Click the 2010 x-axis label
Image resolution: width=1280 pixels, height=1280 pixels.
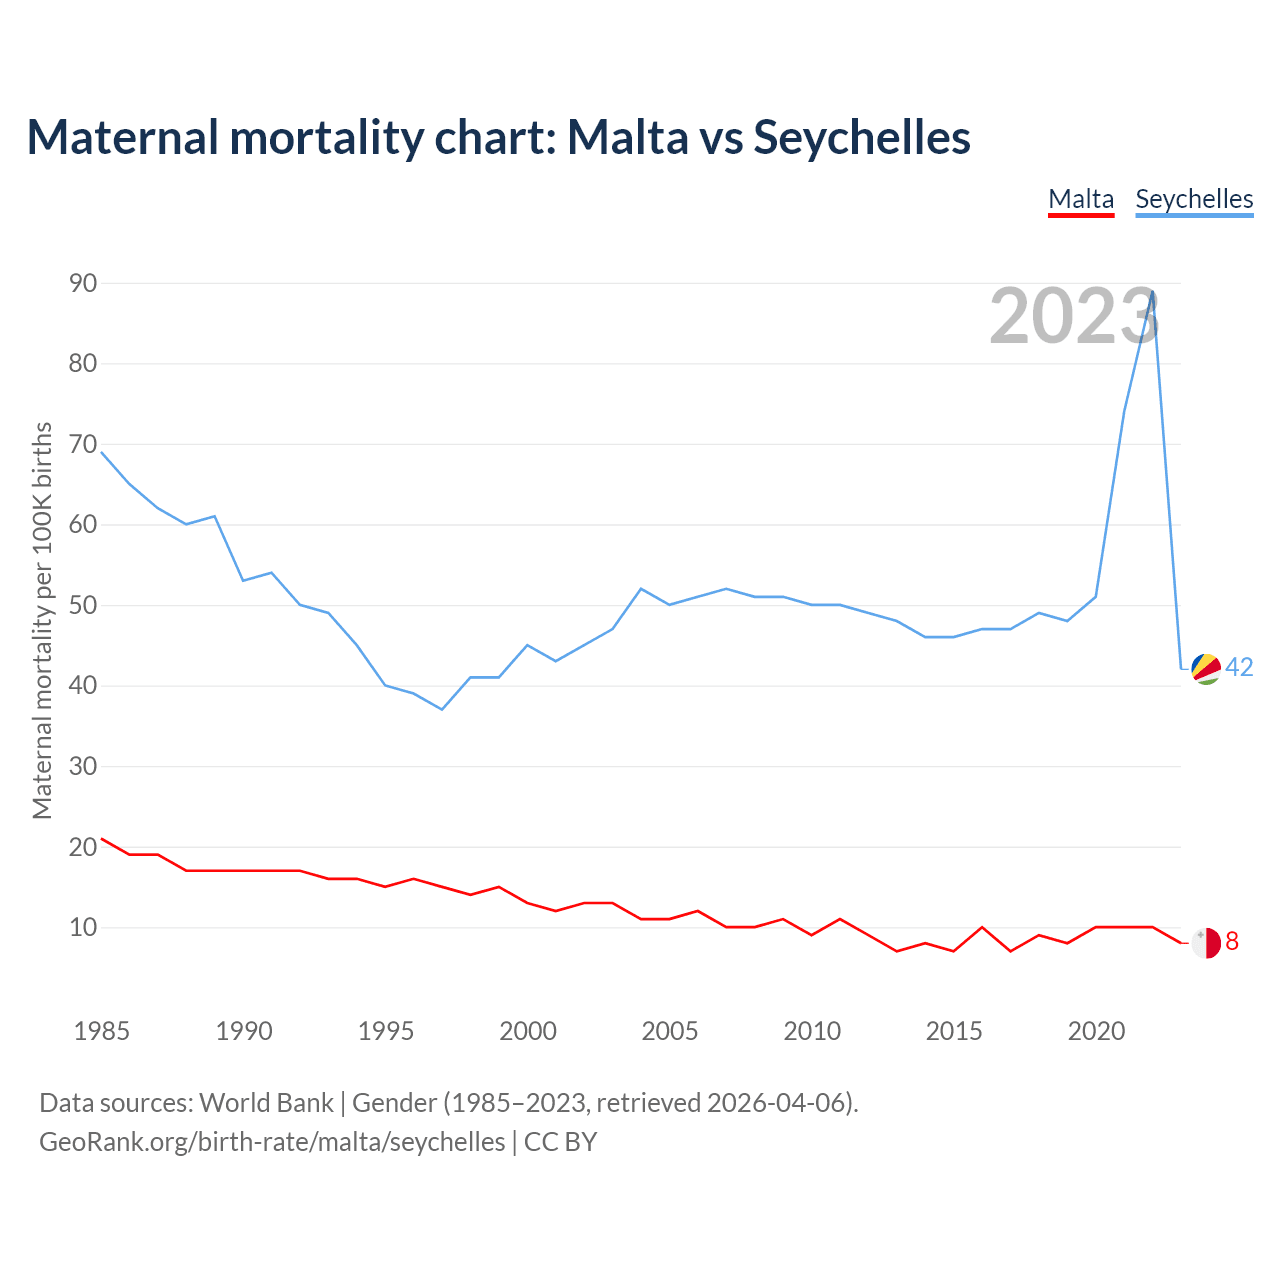click(812, 1031)
